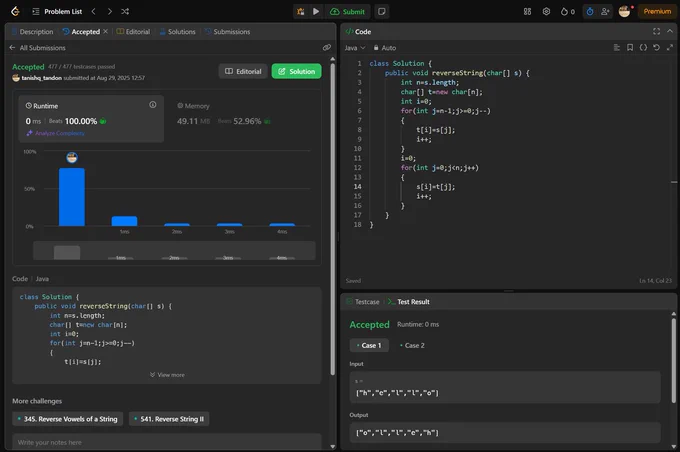Expand code with View more
This screenshot has height=452, width=680.
(167, 375)
